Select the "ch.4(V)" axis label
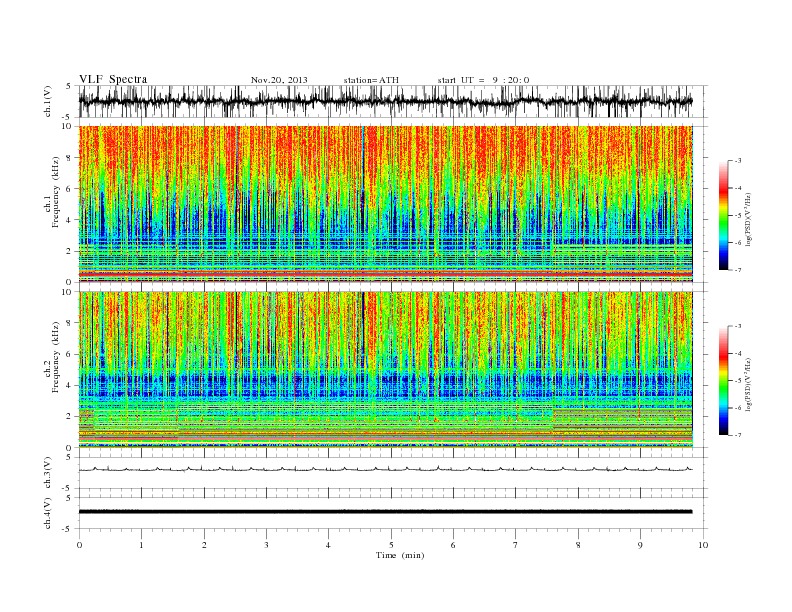The width and height of the screenshot is (792, 612). click(48, 514)
